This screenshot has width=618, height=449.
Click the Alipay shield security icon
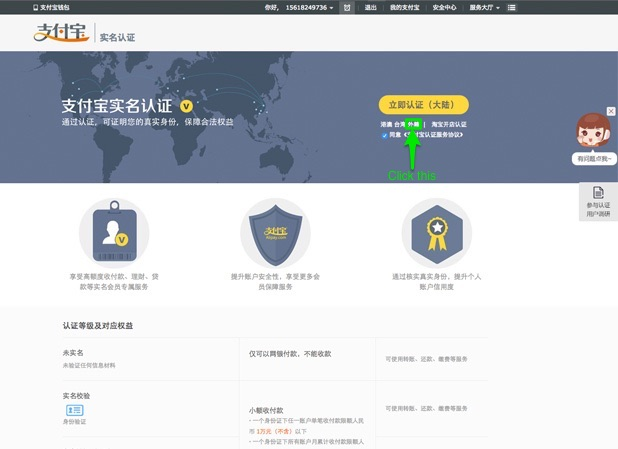(x=275, y=232)
